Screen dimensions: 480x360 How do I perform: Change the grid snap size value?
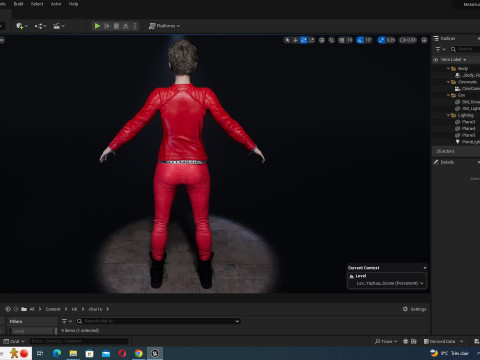349,40
